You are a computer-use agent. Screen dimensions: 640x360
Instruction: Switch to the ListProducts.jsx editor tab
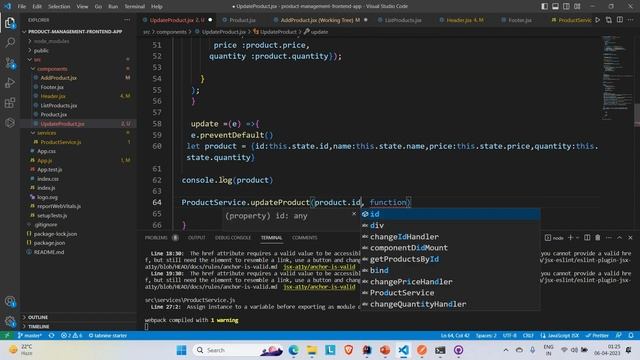[403, 20]
